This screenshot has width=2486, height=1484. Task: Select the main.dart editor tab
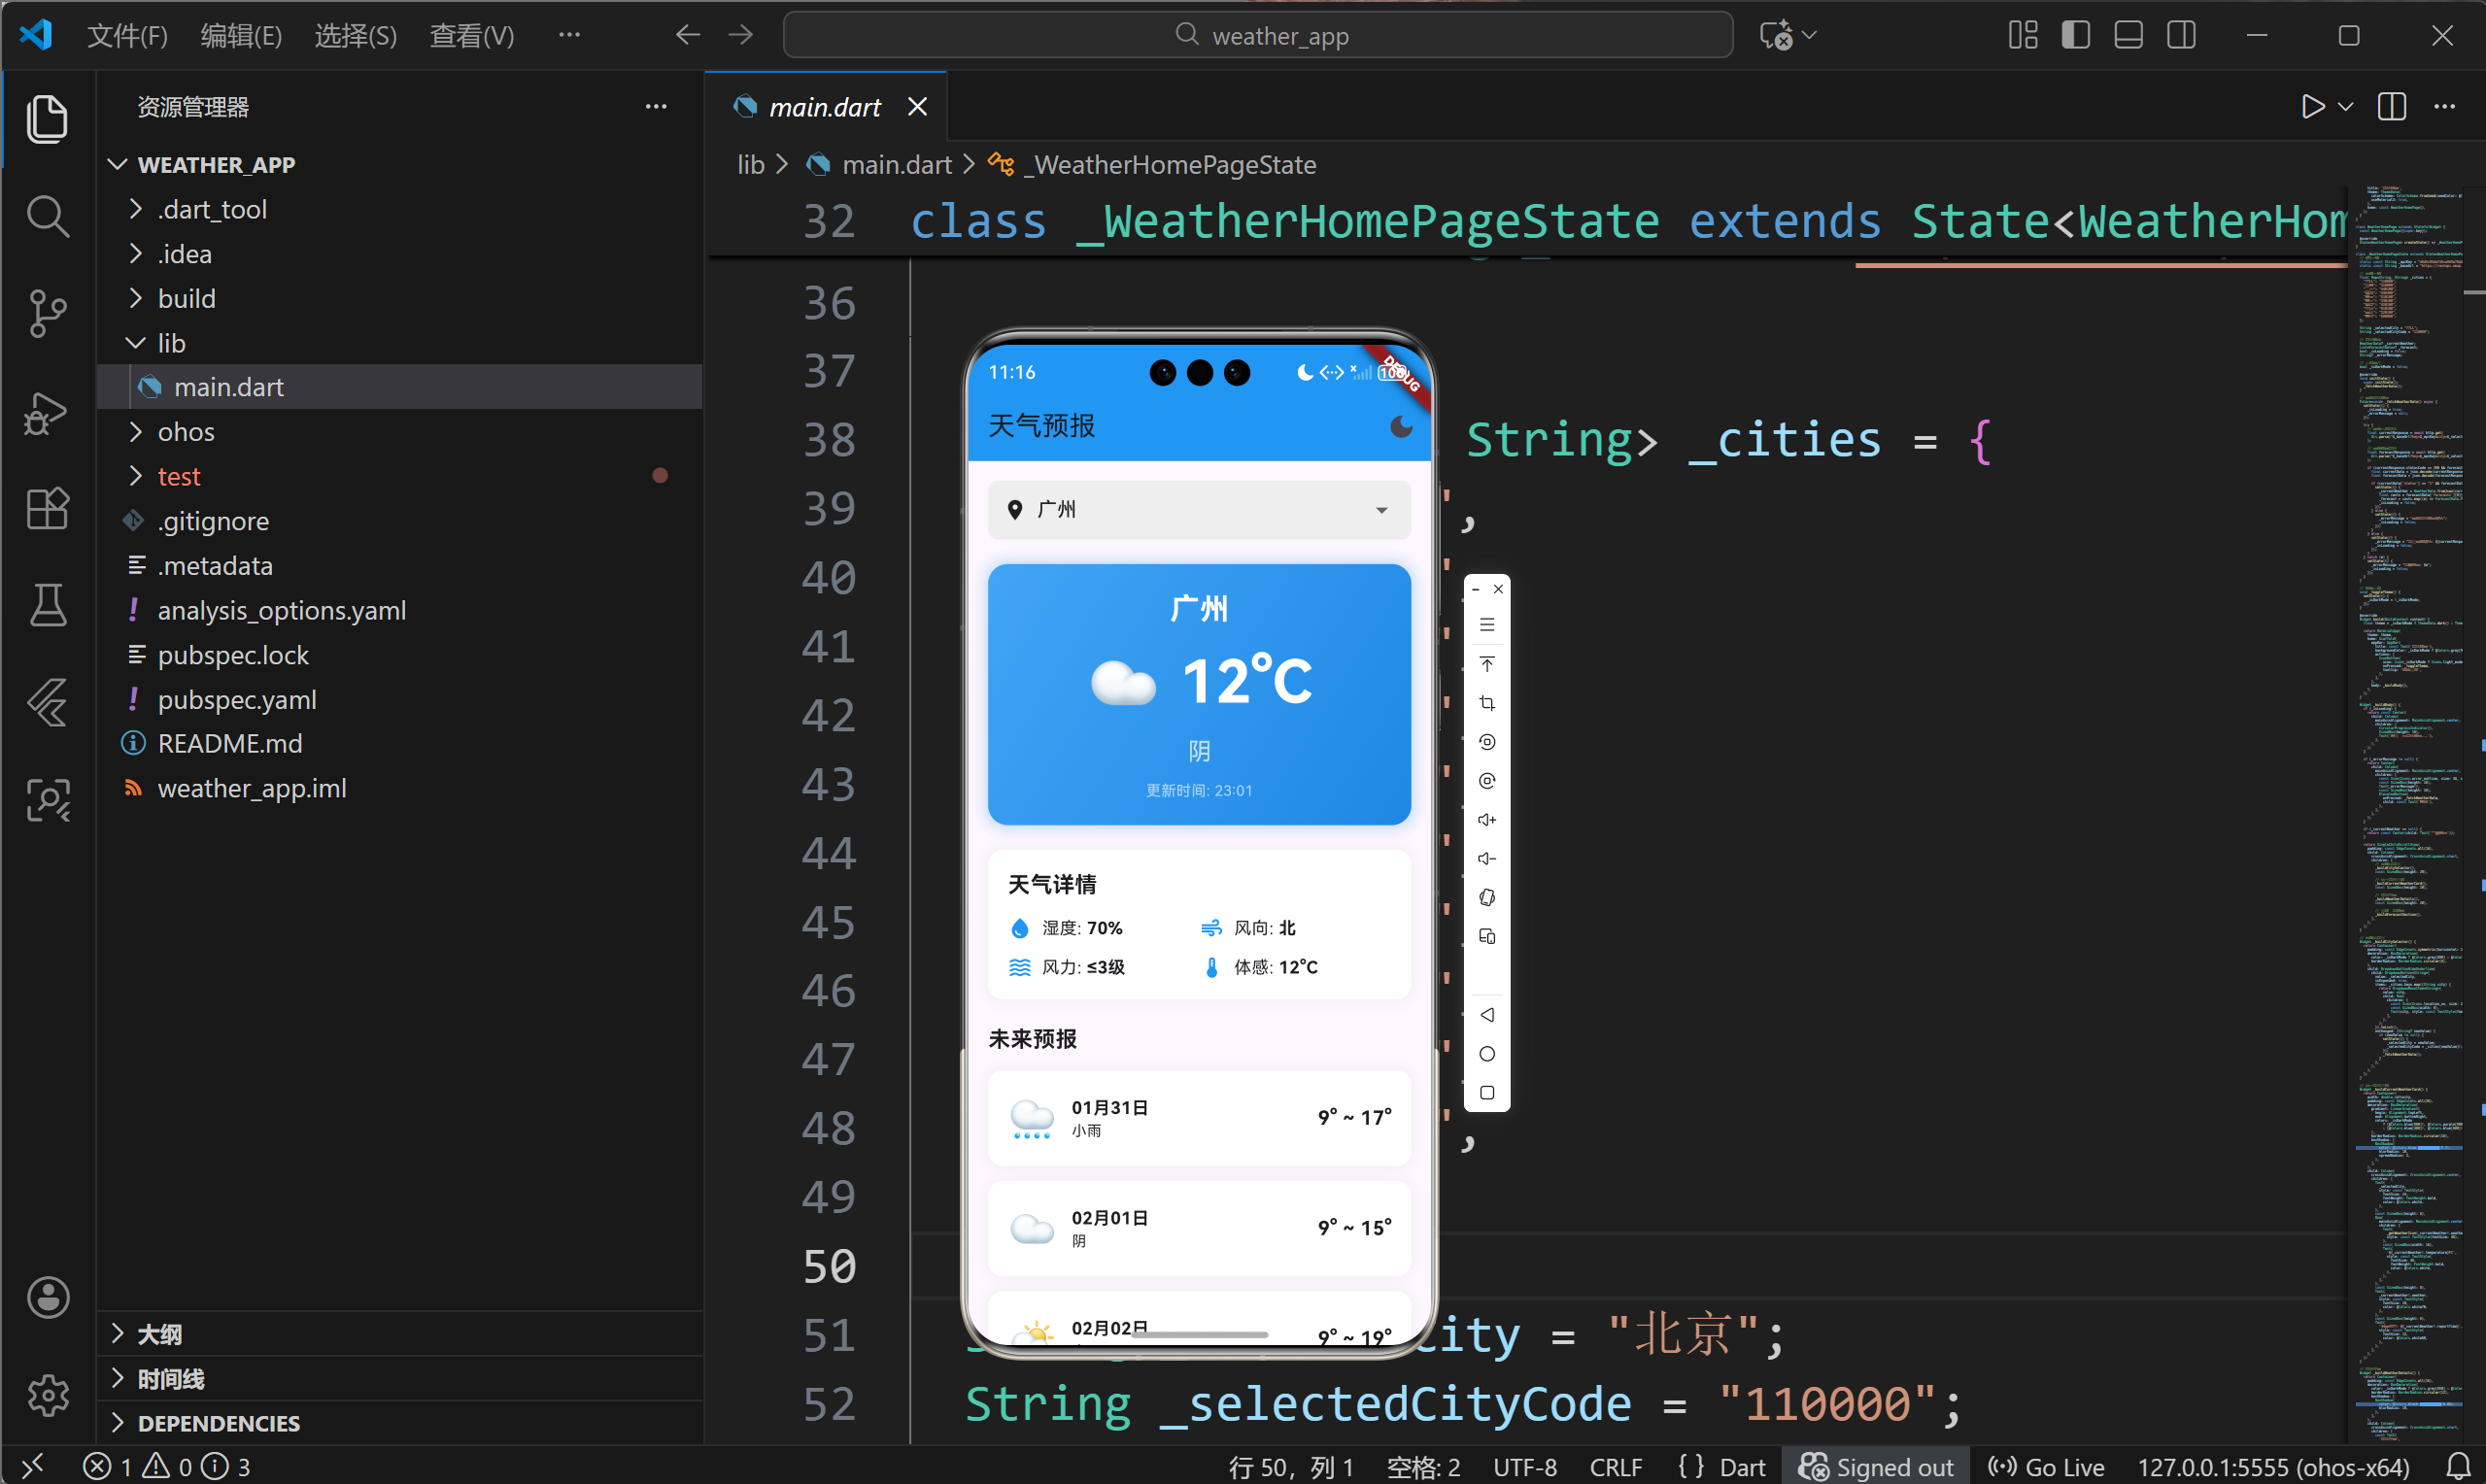(x=824, y=107)
